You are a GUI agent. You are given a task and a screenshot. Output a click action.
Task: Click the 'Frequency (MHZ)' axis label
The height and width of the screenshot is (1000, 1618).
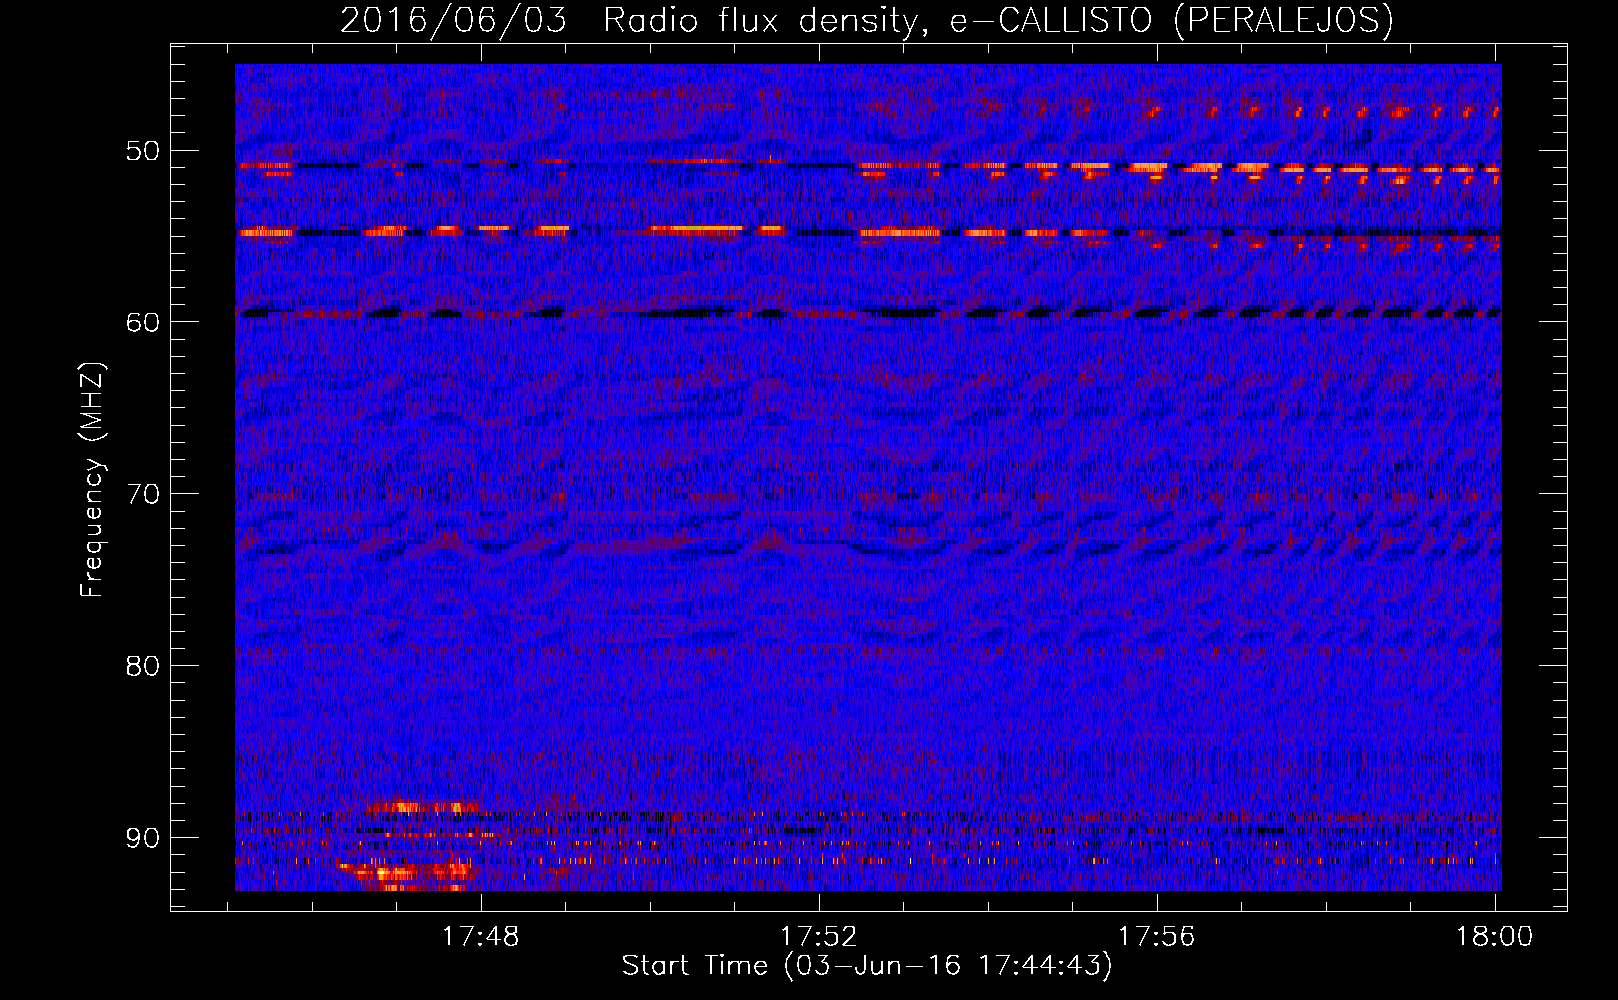pos(92,479)
